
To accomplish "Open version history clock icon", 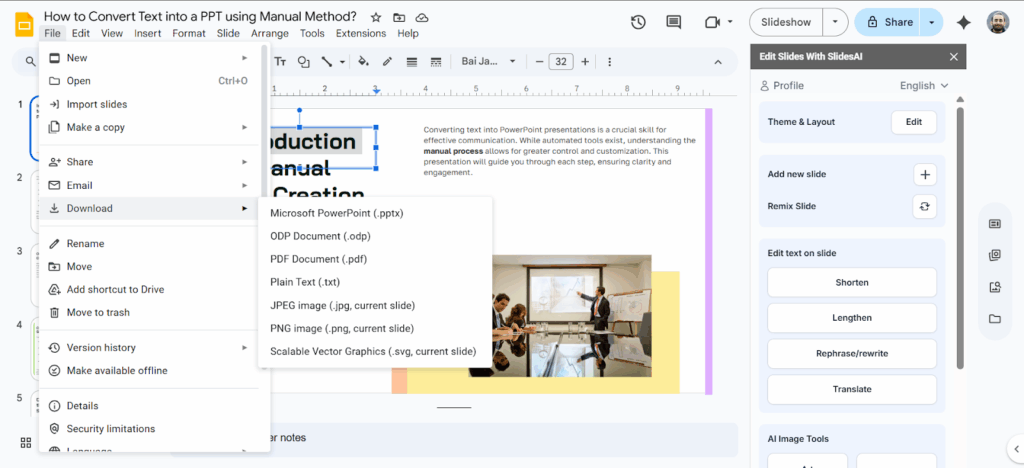I will point(638,22).
